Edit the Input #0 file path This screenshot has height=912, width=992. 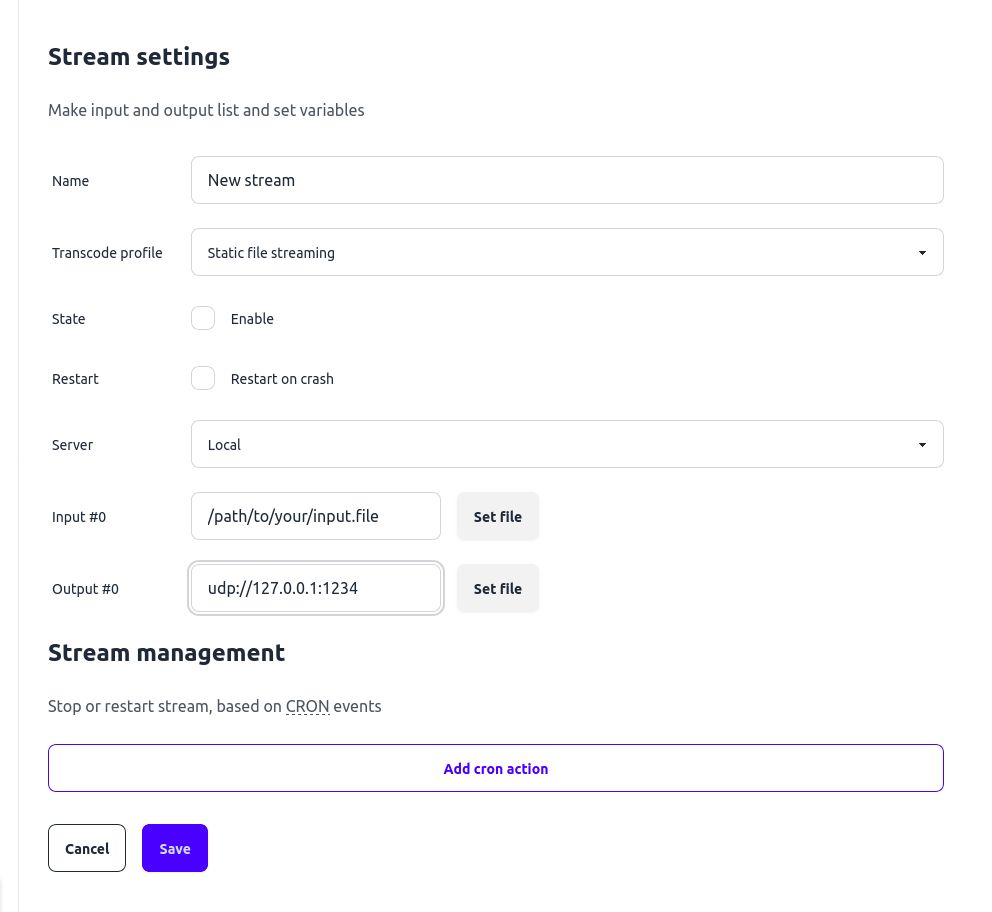pyautogui.click(x=315, y=516)
